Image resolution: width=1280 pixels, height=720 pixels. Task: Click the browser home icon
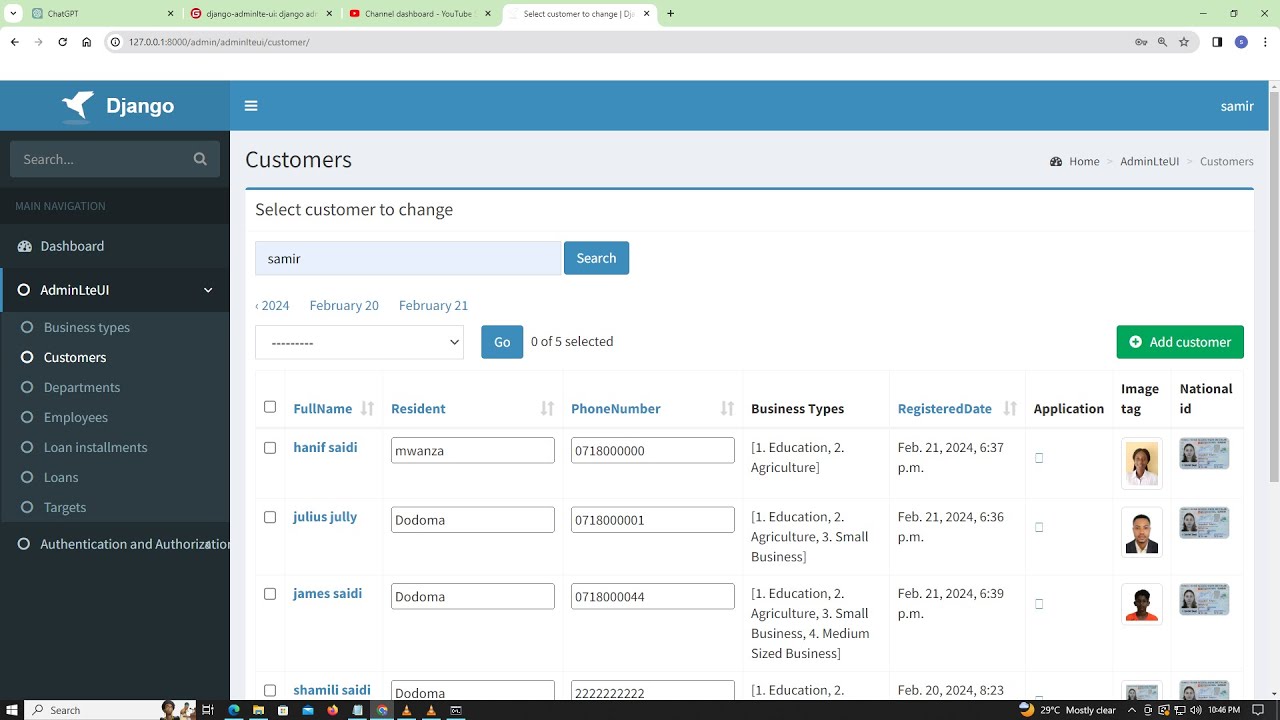[x=86, y=42]
